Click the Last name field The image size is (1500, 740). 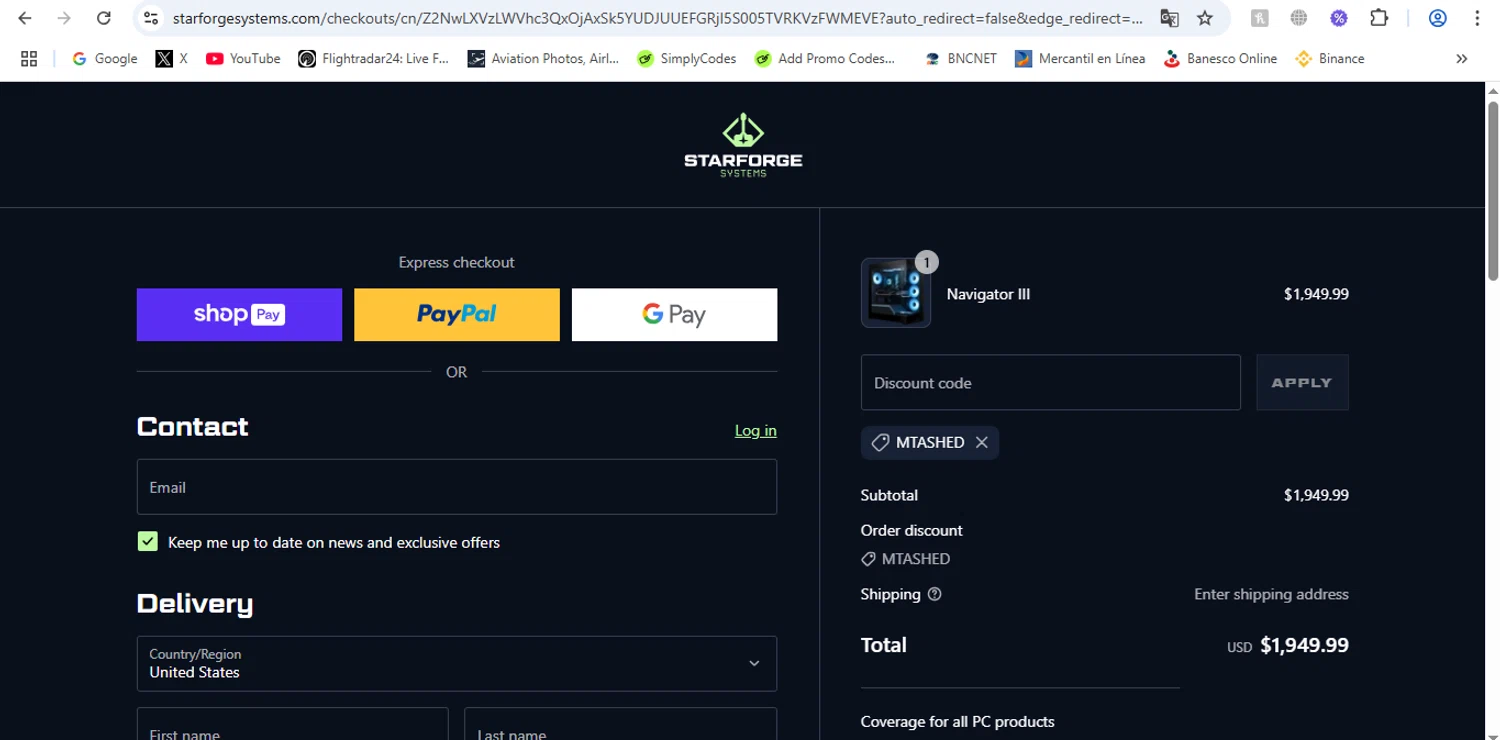(620, 724)
